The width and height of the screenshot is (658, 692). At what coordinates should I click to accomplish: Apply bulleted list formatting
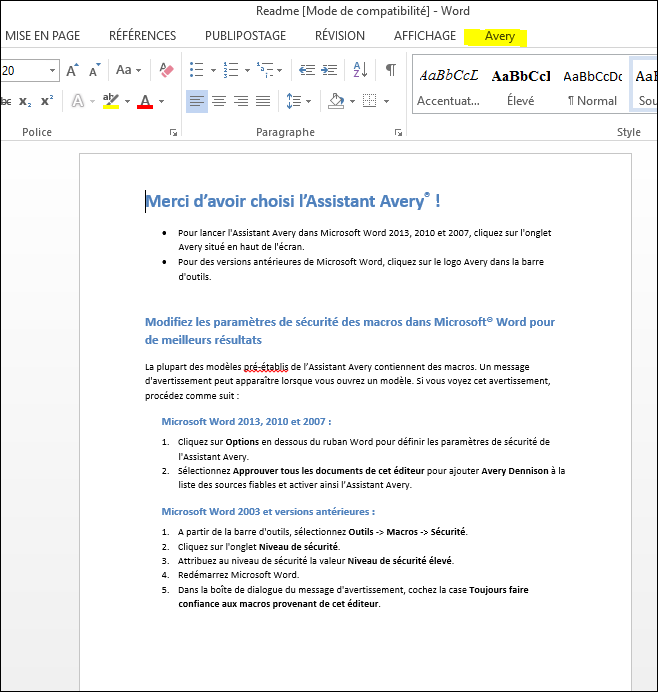tap(196, 70)
